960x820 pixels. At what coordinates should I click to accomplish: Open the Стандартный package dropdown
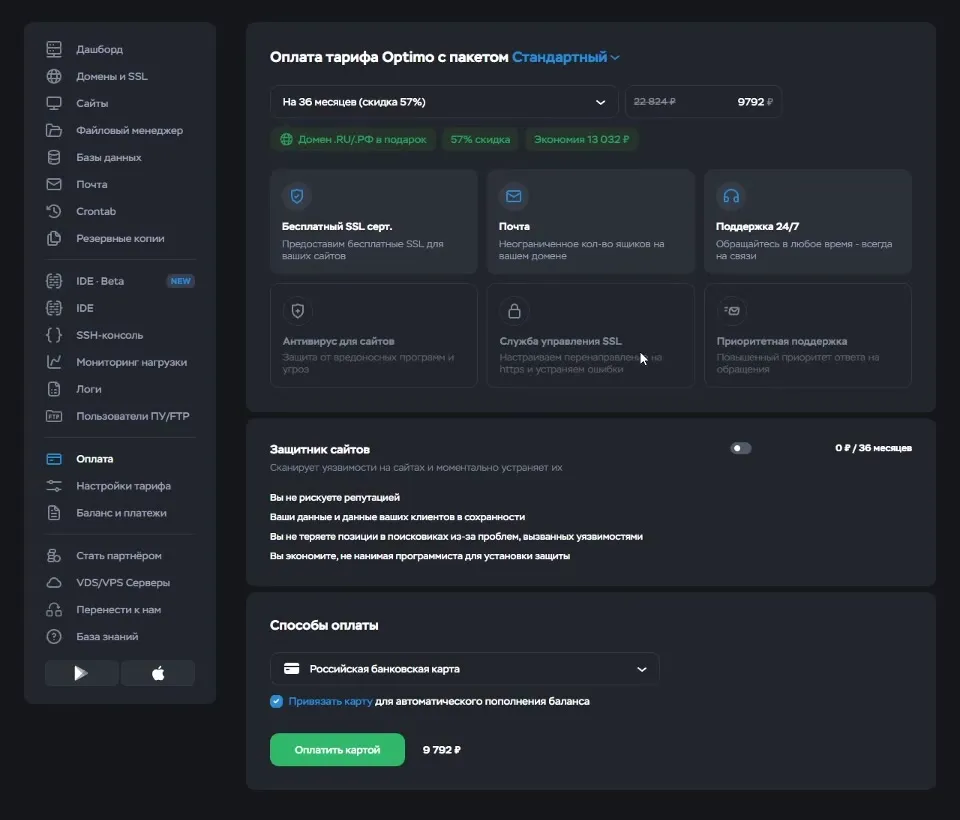pos(566,57)
